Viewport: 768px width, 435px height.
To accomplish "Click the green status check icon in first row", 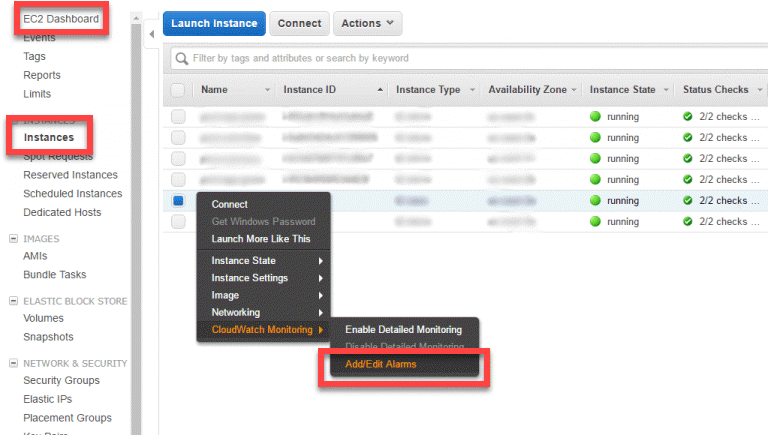I will pyautogui.click(x=687, y=117).
